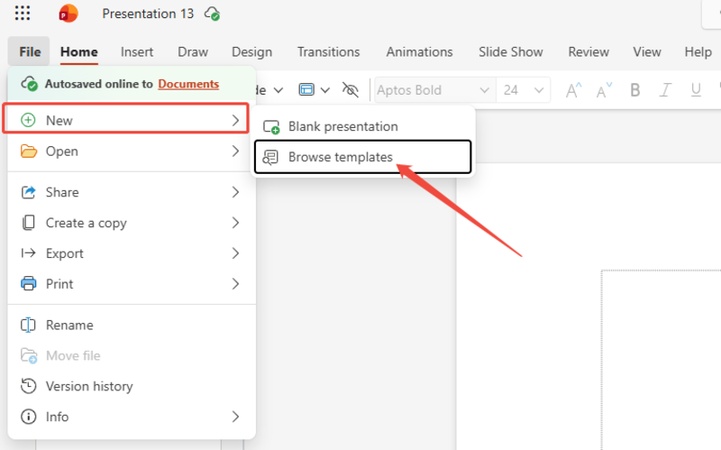Screen dimensions: 721x450
Task: Switch to the Design tab
Action: (251, 52)
